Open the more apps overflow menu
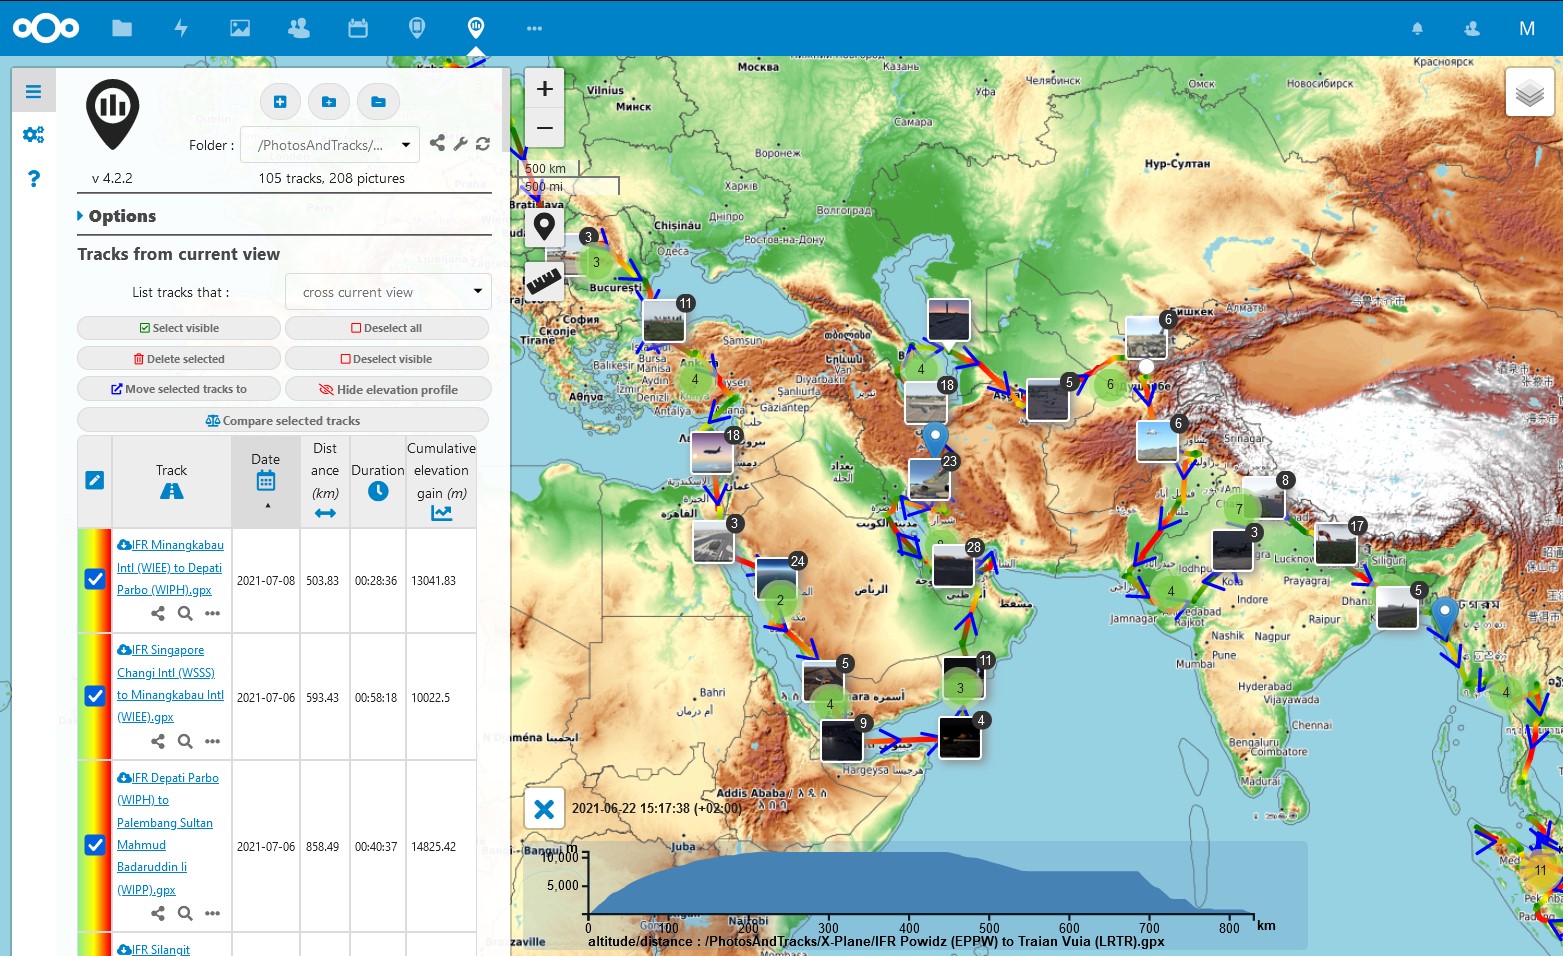Image resolution: width=1563 pixels, height=956 pixels. [x=534, y=28]
